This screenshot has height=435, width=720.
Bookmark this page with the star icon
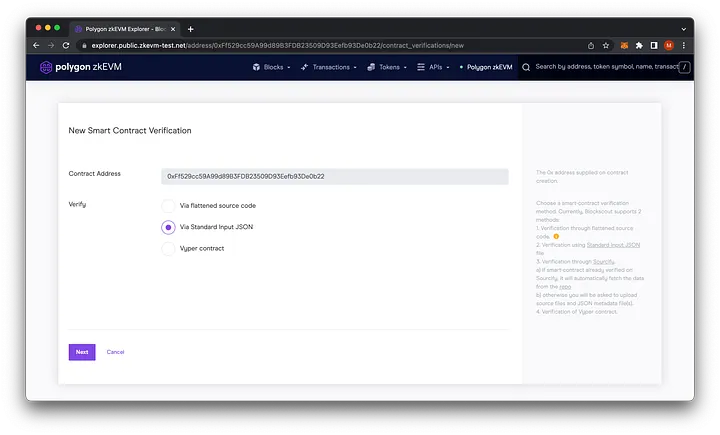(x=606, y=45)
